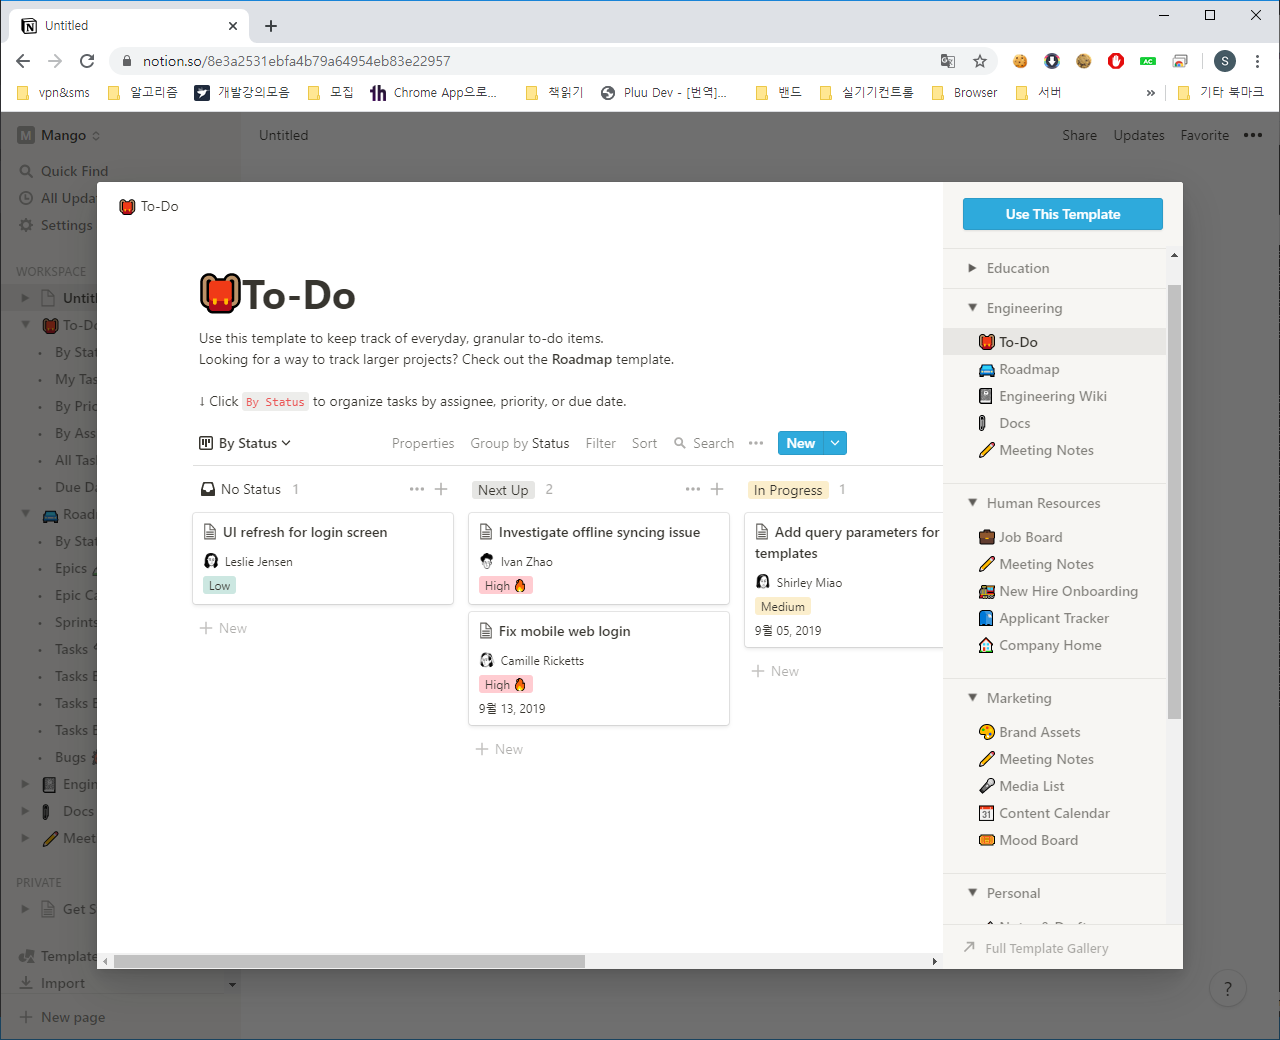Reload the page in Chrome
Image resolution: width=1280 pixels, height=1040 pixels.
[x=87, y=61]
